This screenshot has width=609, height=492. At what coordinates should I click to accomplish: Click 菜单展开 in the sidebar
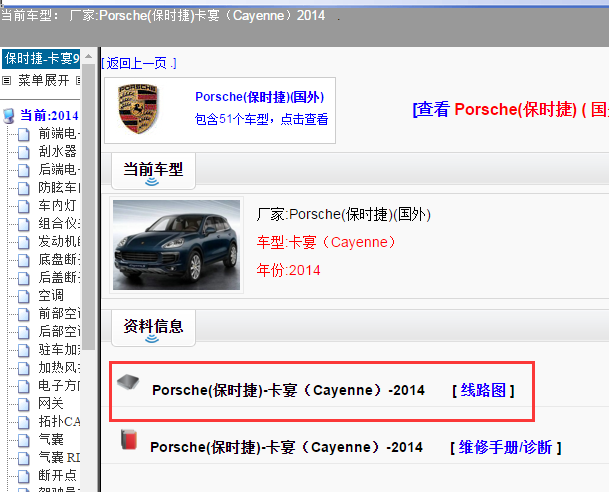pos(44,80)
